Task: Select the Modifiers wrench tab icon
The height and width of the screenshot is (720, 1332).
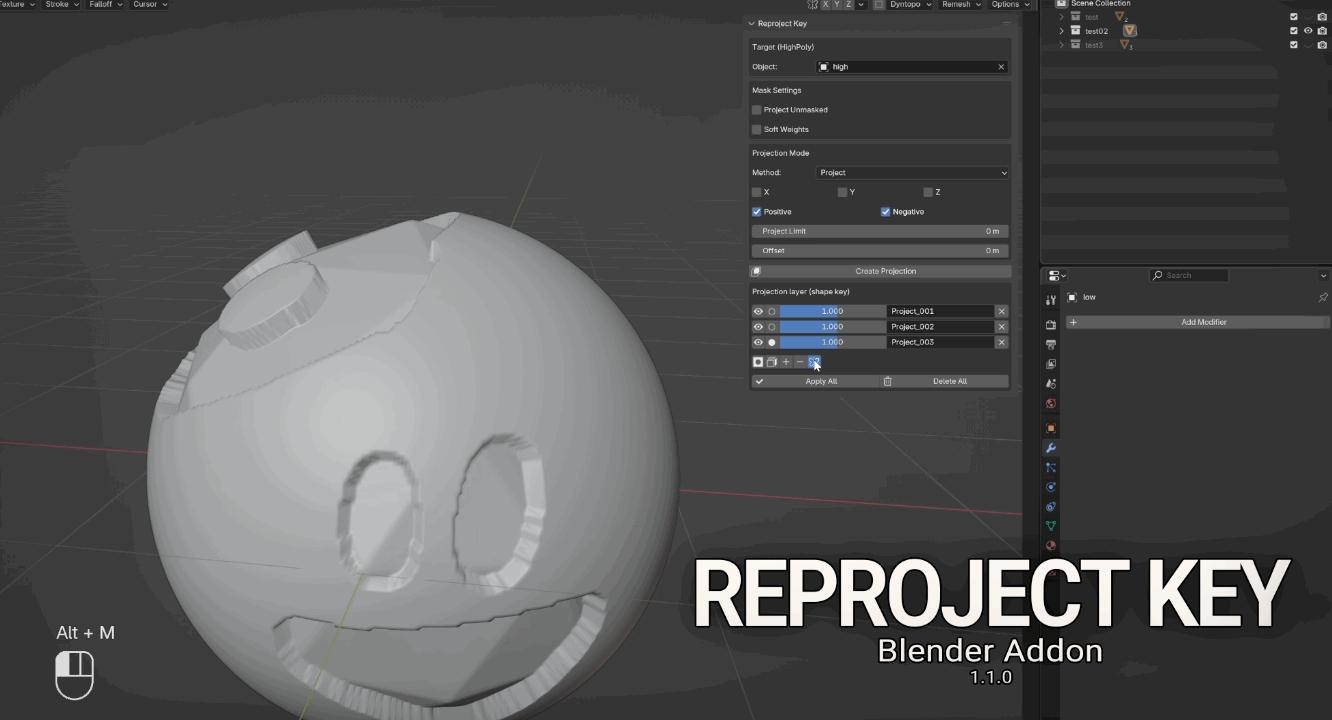Action: click(1051, 448)
